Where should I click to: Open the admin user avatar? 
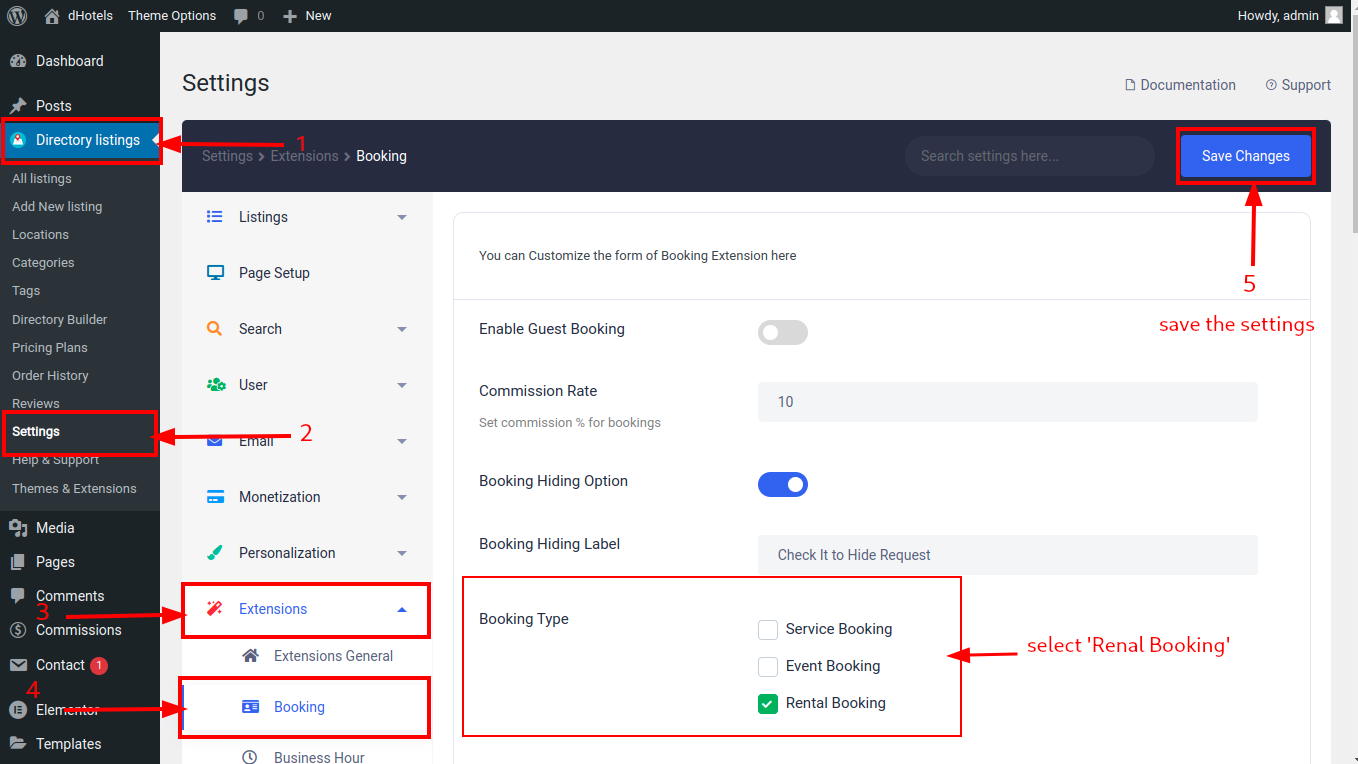pos(1334,15)
